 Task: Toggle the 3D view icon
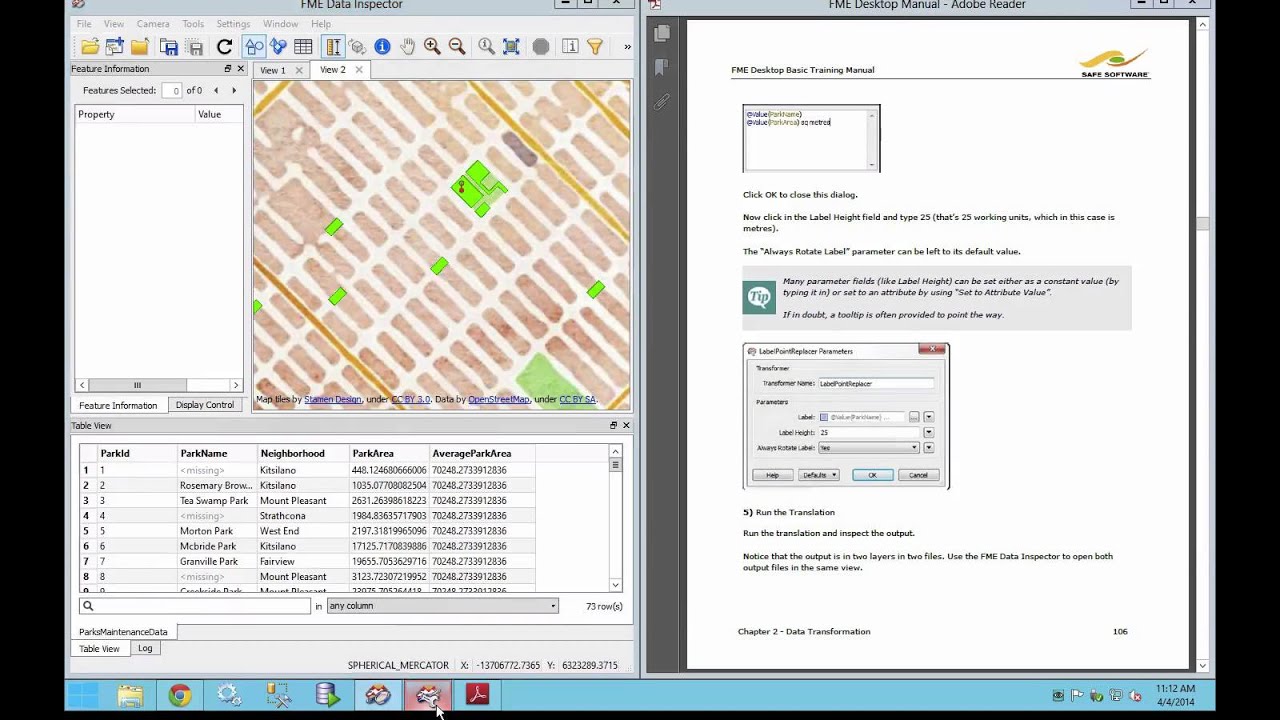(x=278, y=46)
